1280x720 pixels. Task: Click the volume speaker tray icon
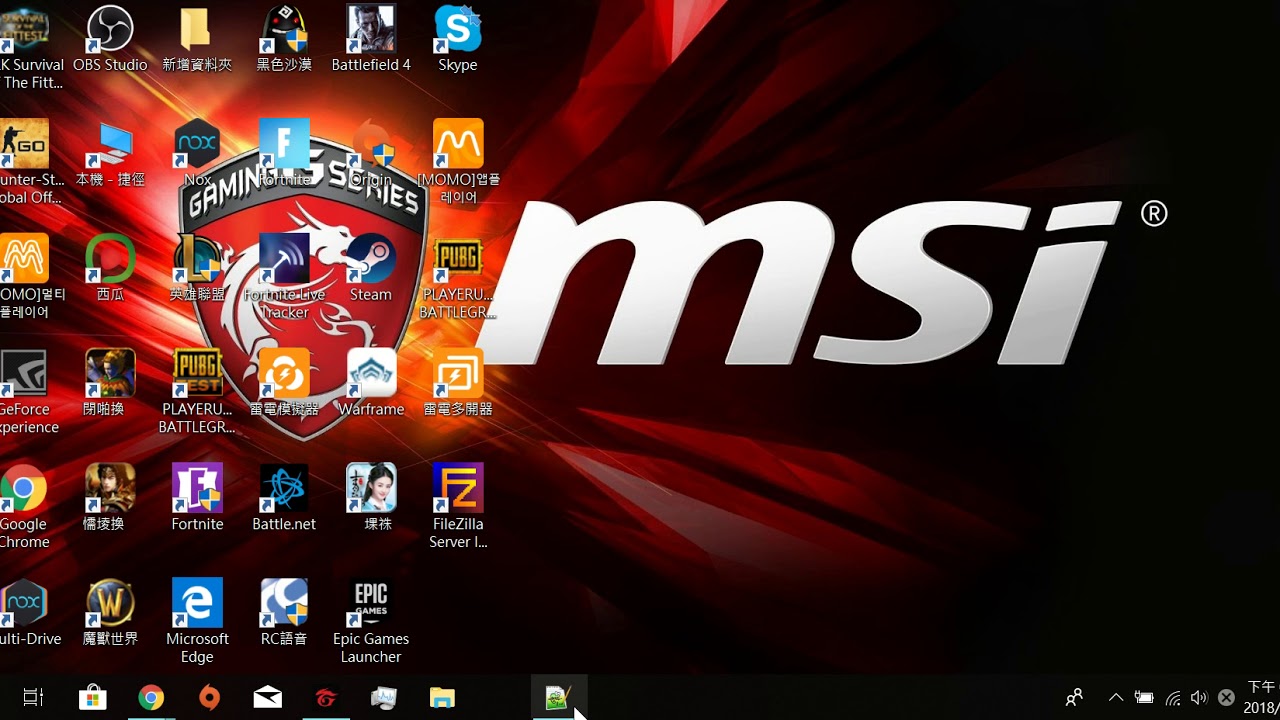click(x=1199, y=698)
